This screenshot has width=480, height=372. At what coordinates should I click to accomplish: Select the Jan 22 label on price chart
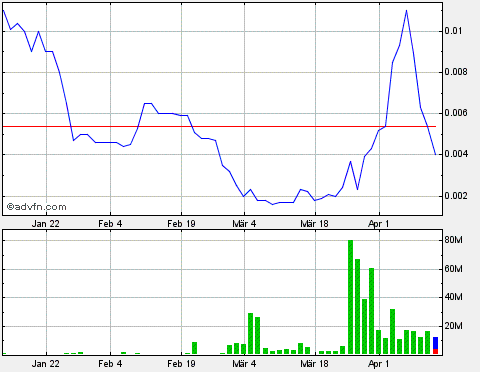[x=46, y=224]
